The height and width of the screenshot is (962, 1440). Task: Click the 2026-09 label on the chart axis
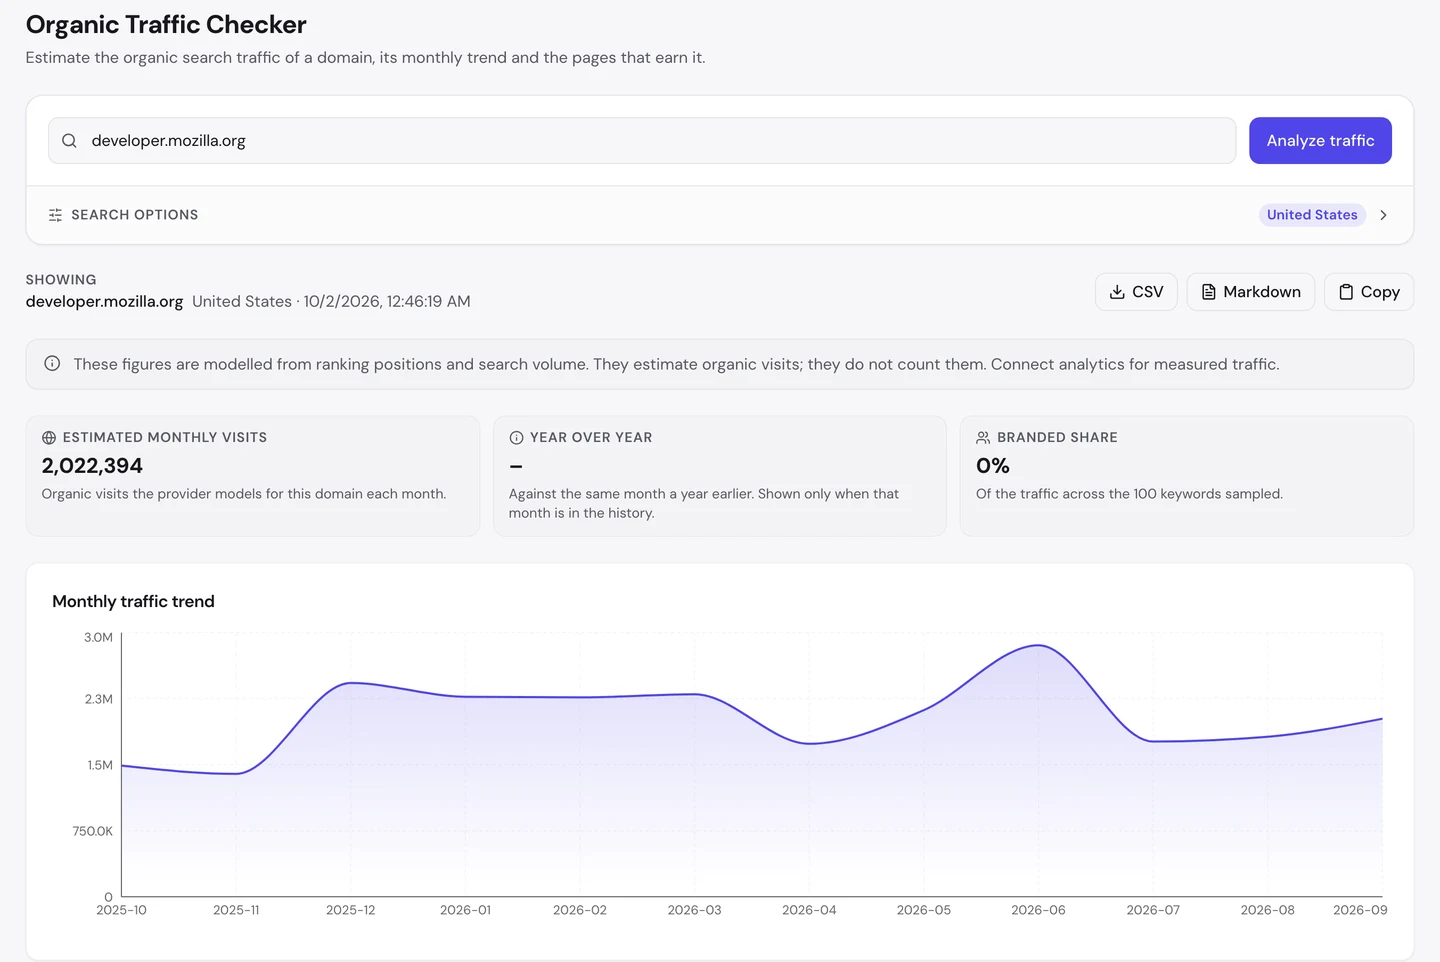point(1360,910)
